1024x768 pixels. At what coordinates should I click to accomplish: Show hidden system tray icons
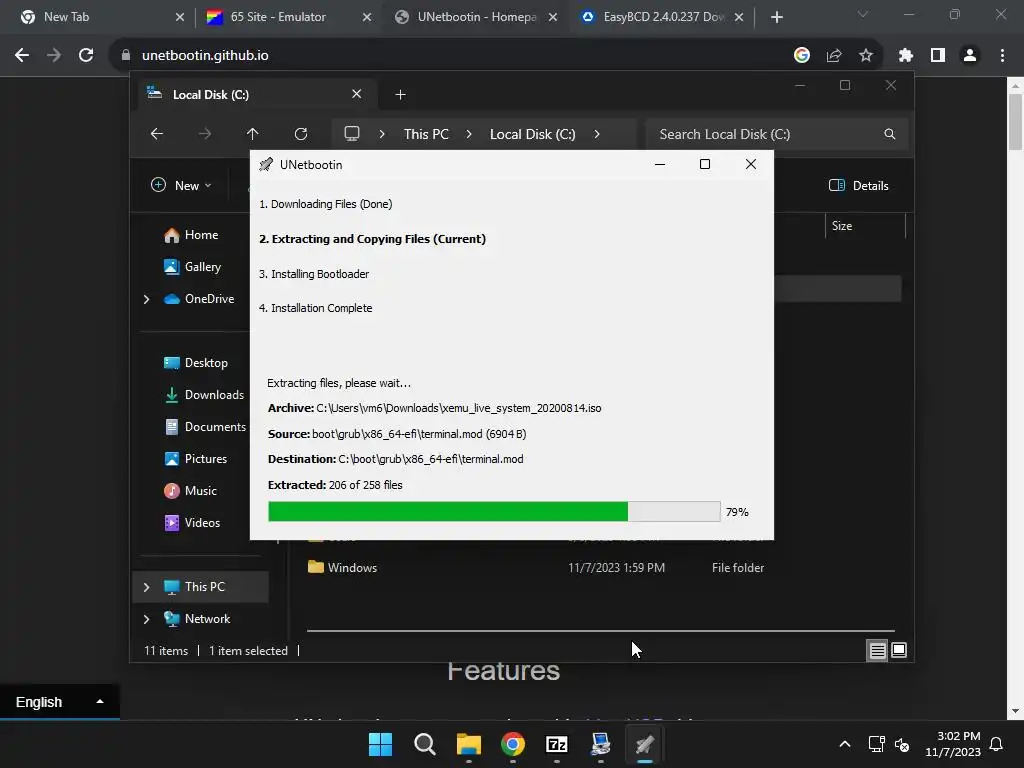tap(844, 744)
